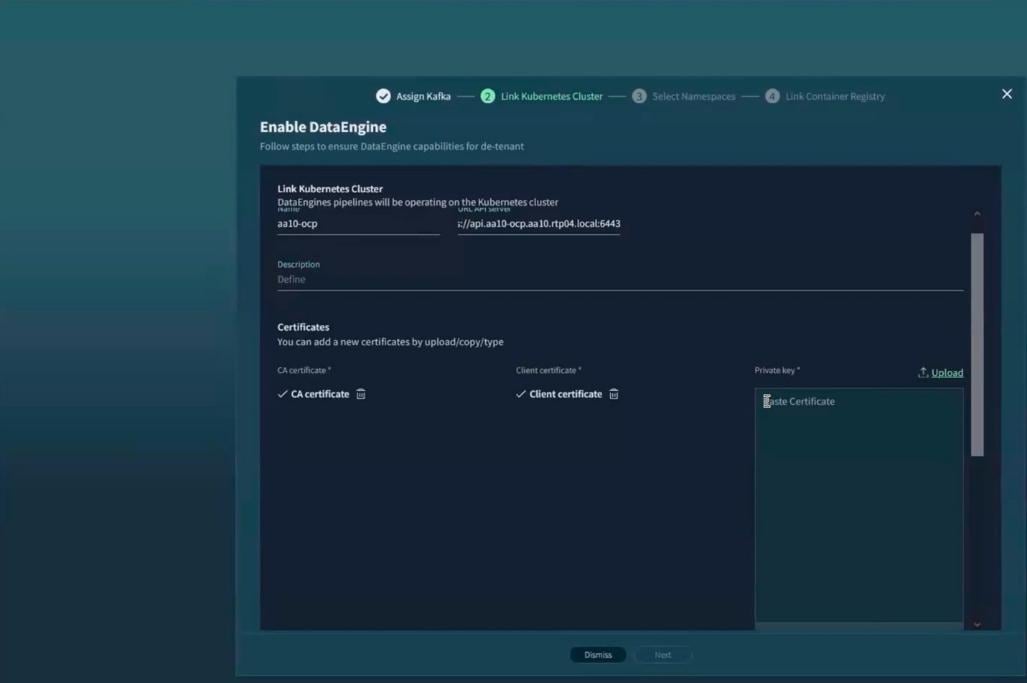Screen dimensions: 1027x683
Task: Click the scrollbar down arrow in form panel
Action: point(977,625)
